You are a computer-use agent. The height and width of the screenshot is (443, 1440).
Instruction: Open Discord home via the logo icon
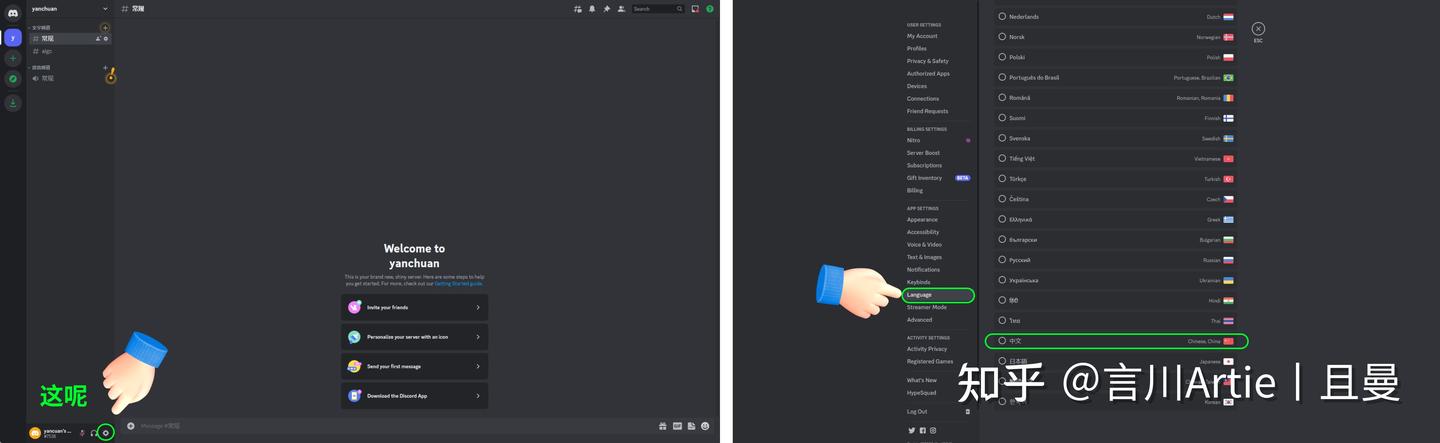tap(13, 12)
